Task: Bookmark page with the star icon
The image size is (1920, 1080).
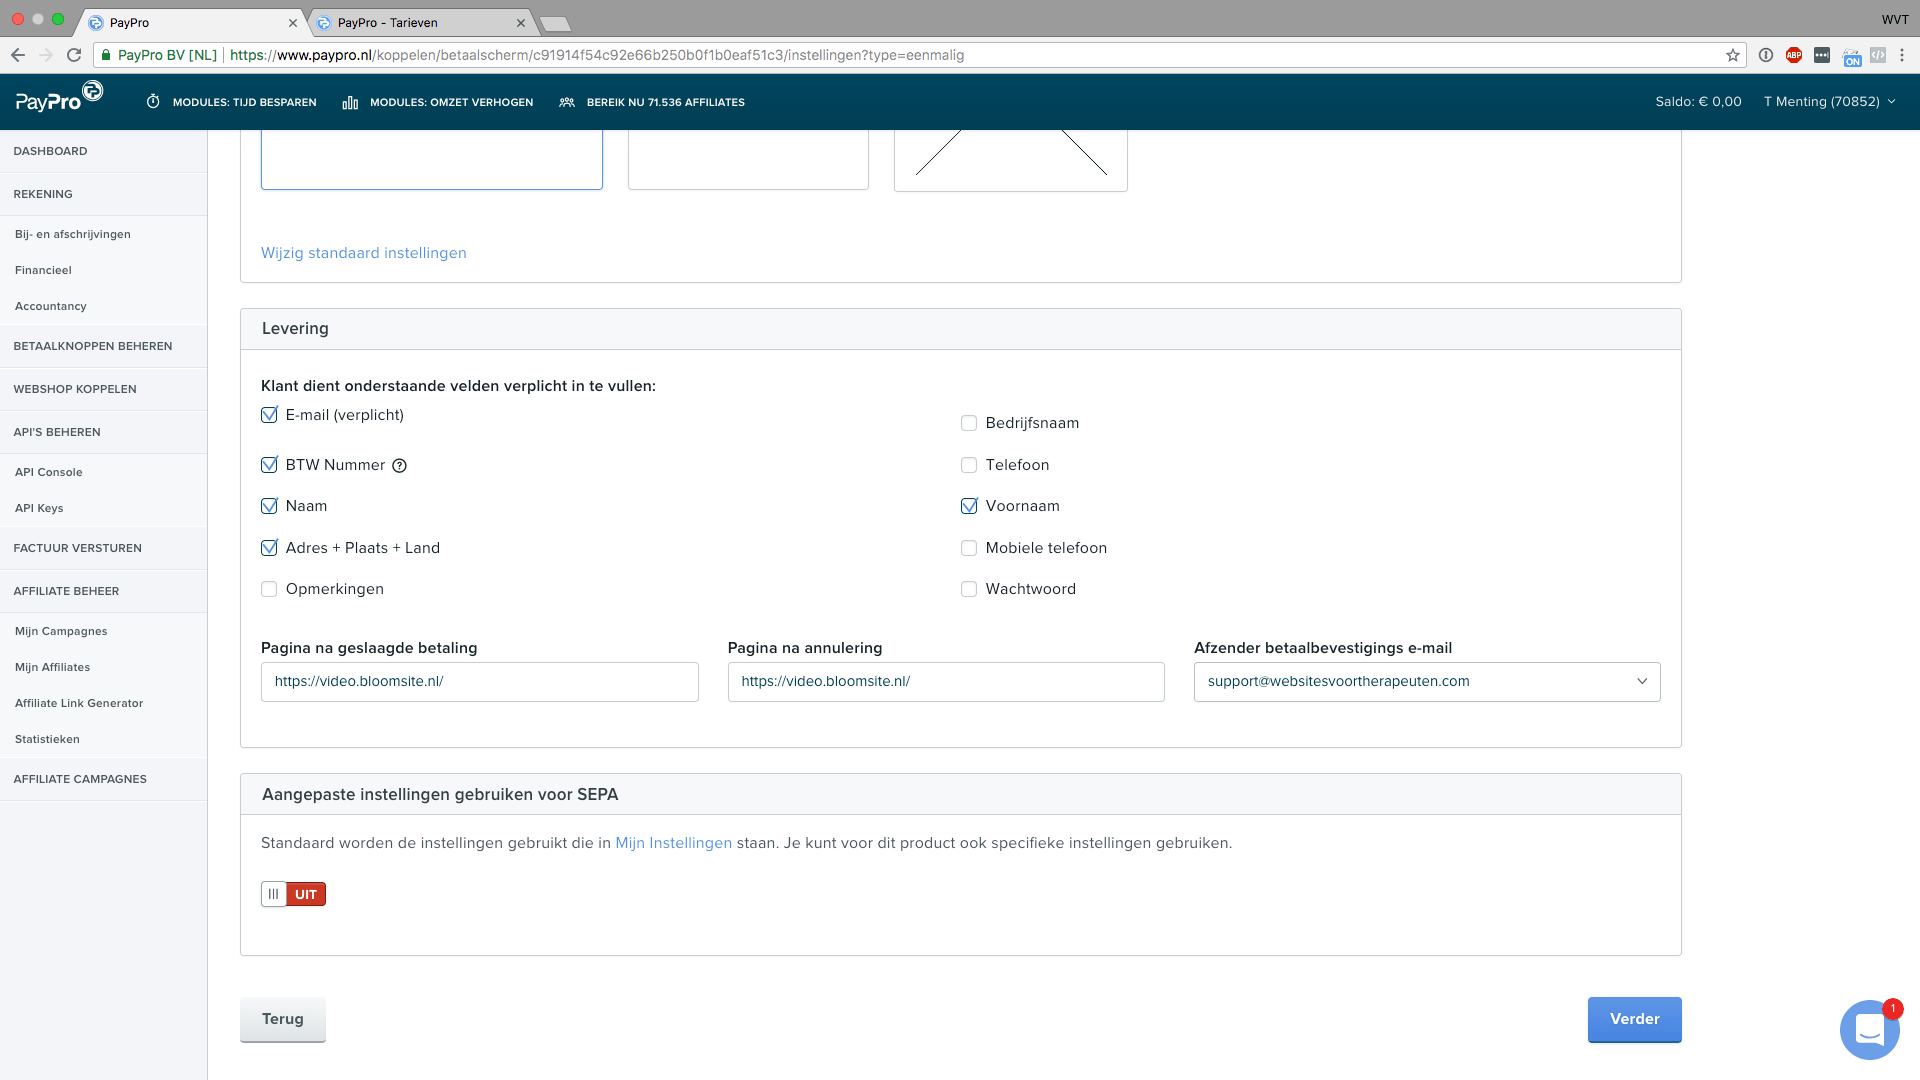Action: [x=1733, y=55]
